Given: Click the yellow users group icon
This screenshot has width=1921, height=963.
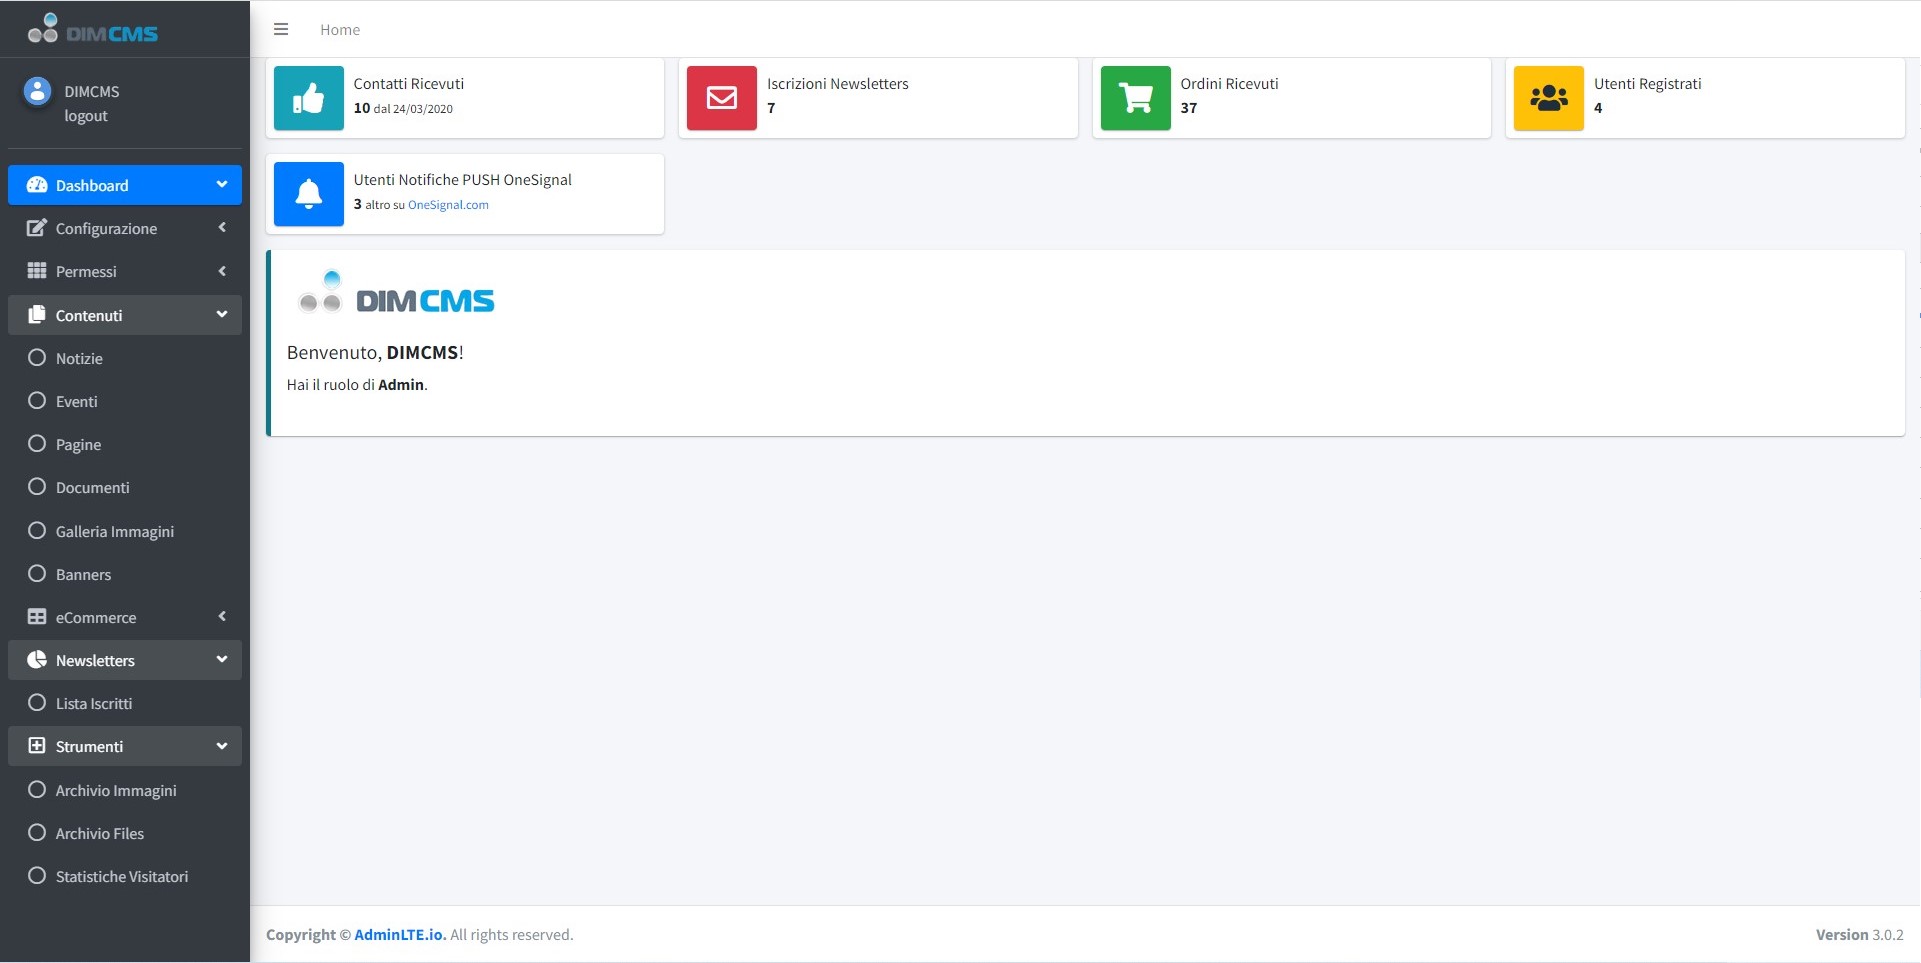Looking at the screenshot, I should point(1549,98).
